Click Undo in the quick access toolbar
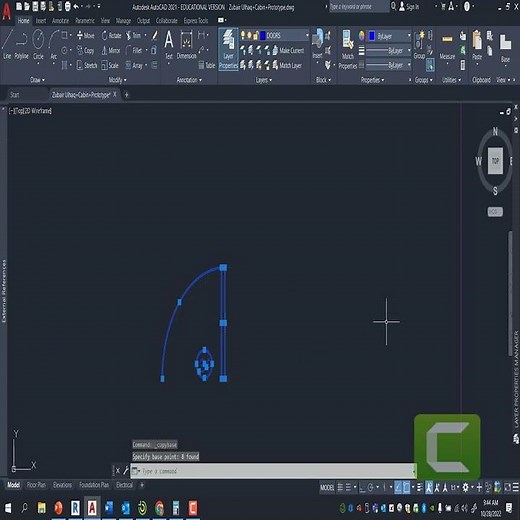 point(76,6)
